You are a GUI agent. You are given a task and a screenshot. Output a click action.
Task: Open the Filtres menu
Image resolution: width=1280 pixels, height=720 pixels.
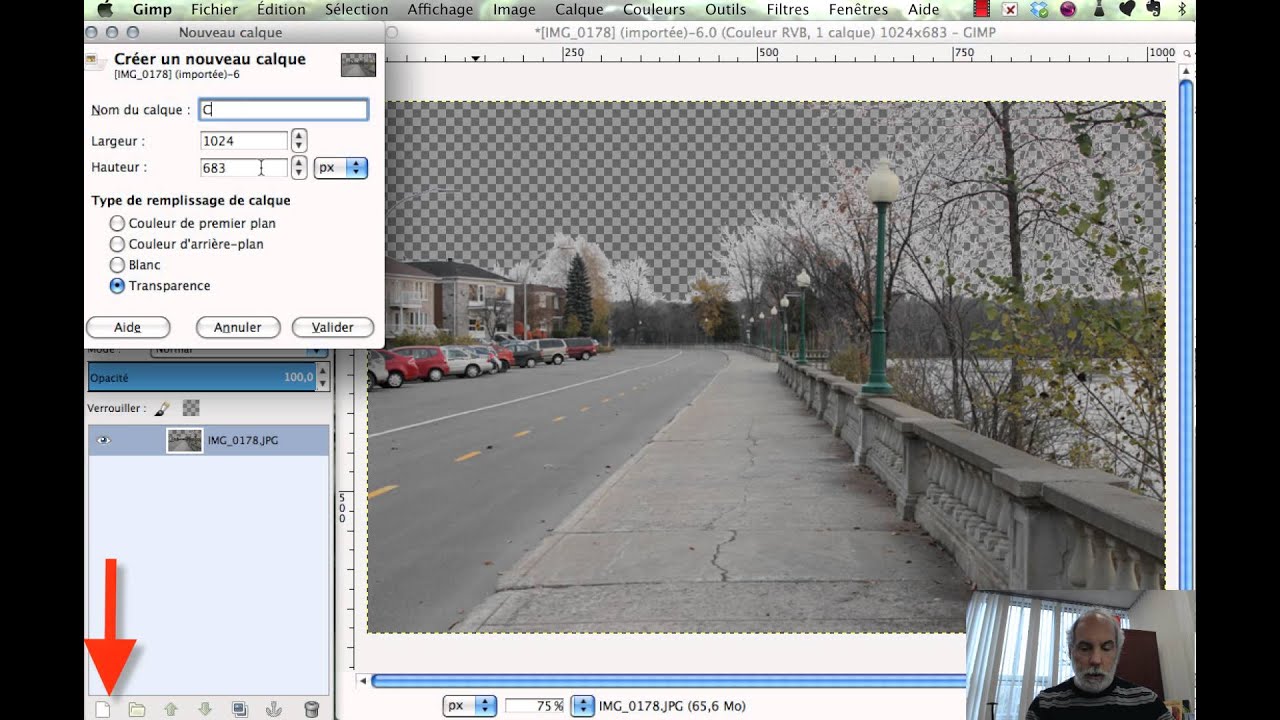tap(788, 10)
